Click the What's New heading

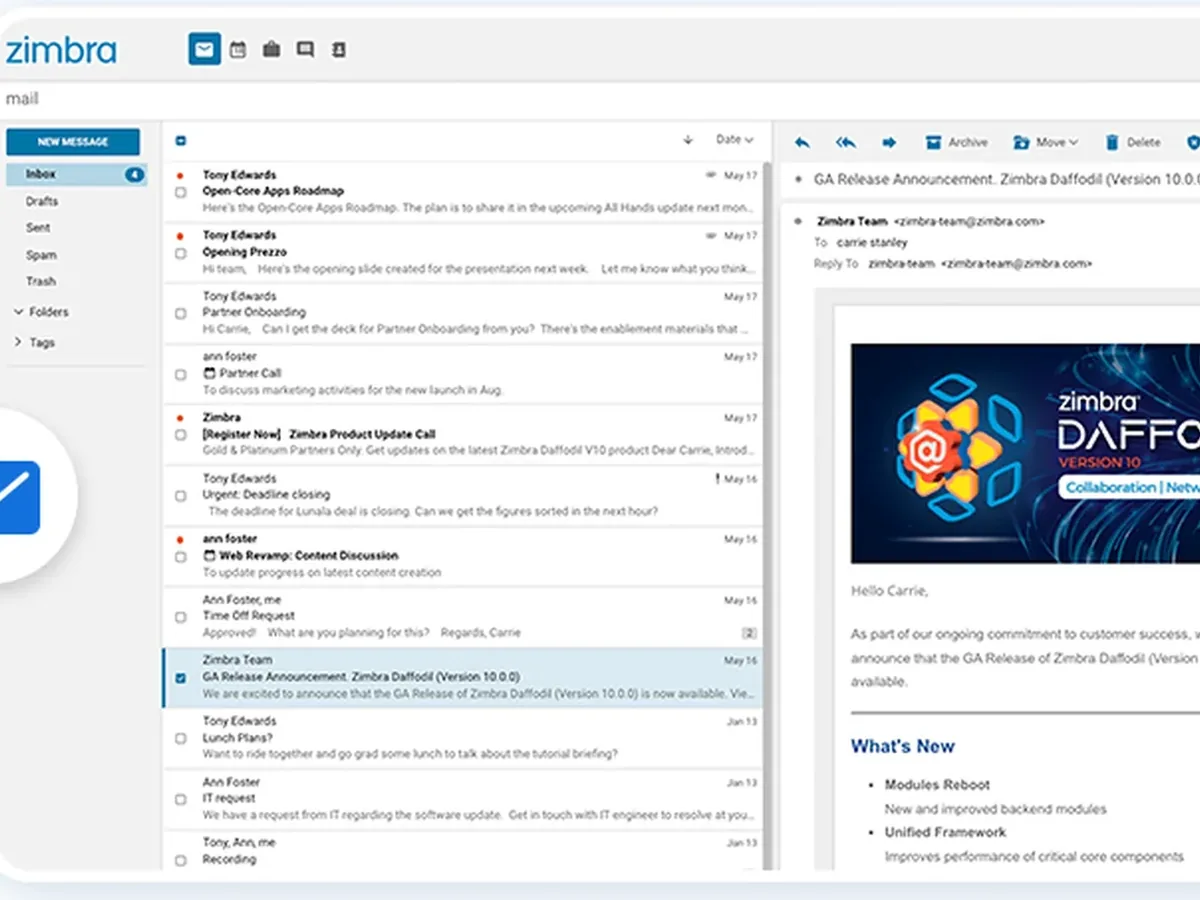pos(903,746)
